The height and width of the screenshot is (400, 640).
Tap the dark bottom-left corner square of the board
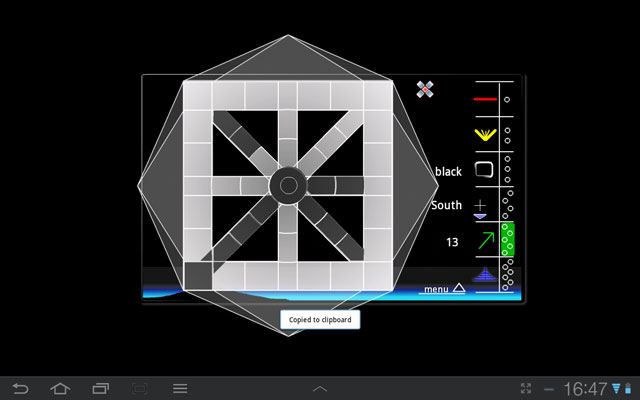[x=198, y=276]
